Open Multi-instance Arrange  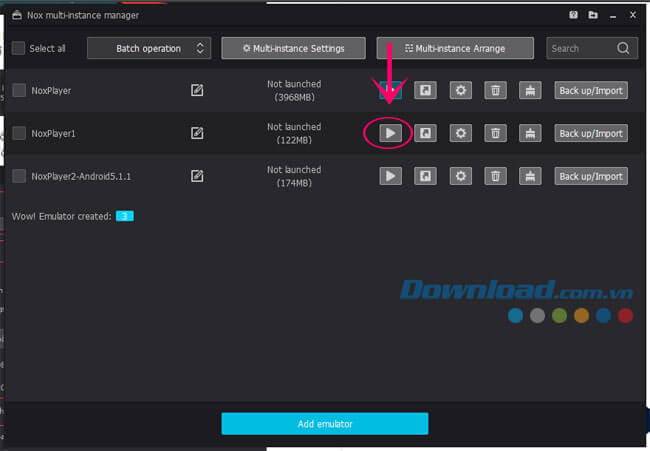pyautogui.click(x=455, y=48)
